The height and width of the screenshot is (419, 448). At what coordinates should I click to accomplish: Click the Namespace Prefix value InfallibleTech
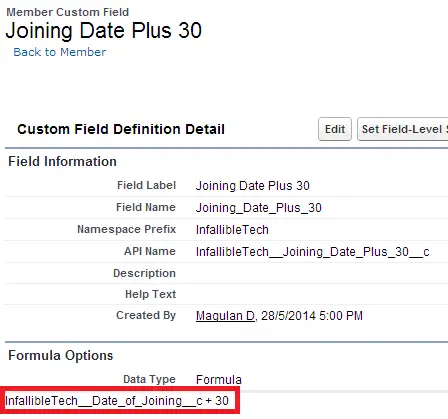tap(232, 230)
